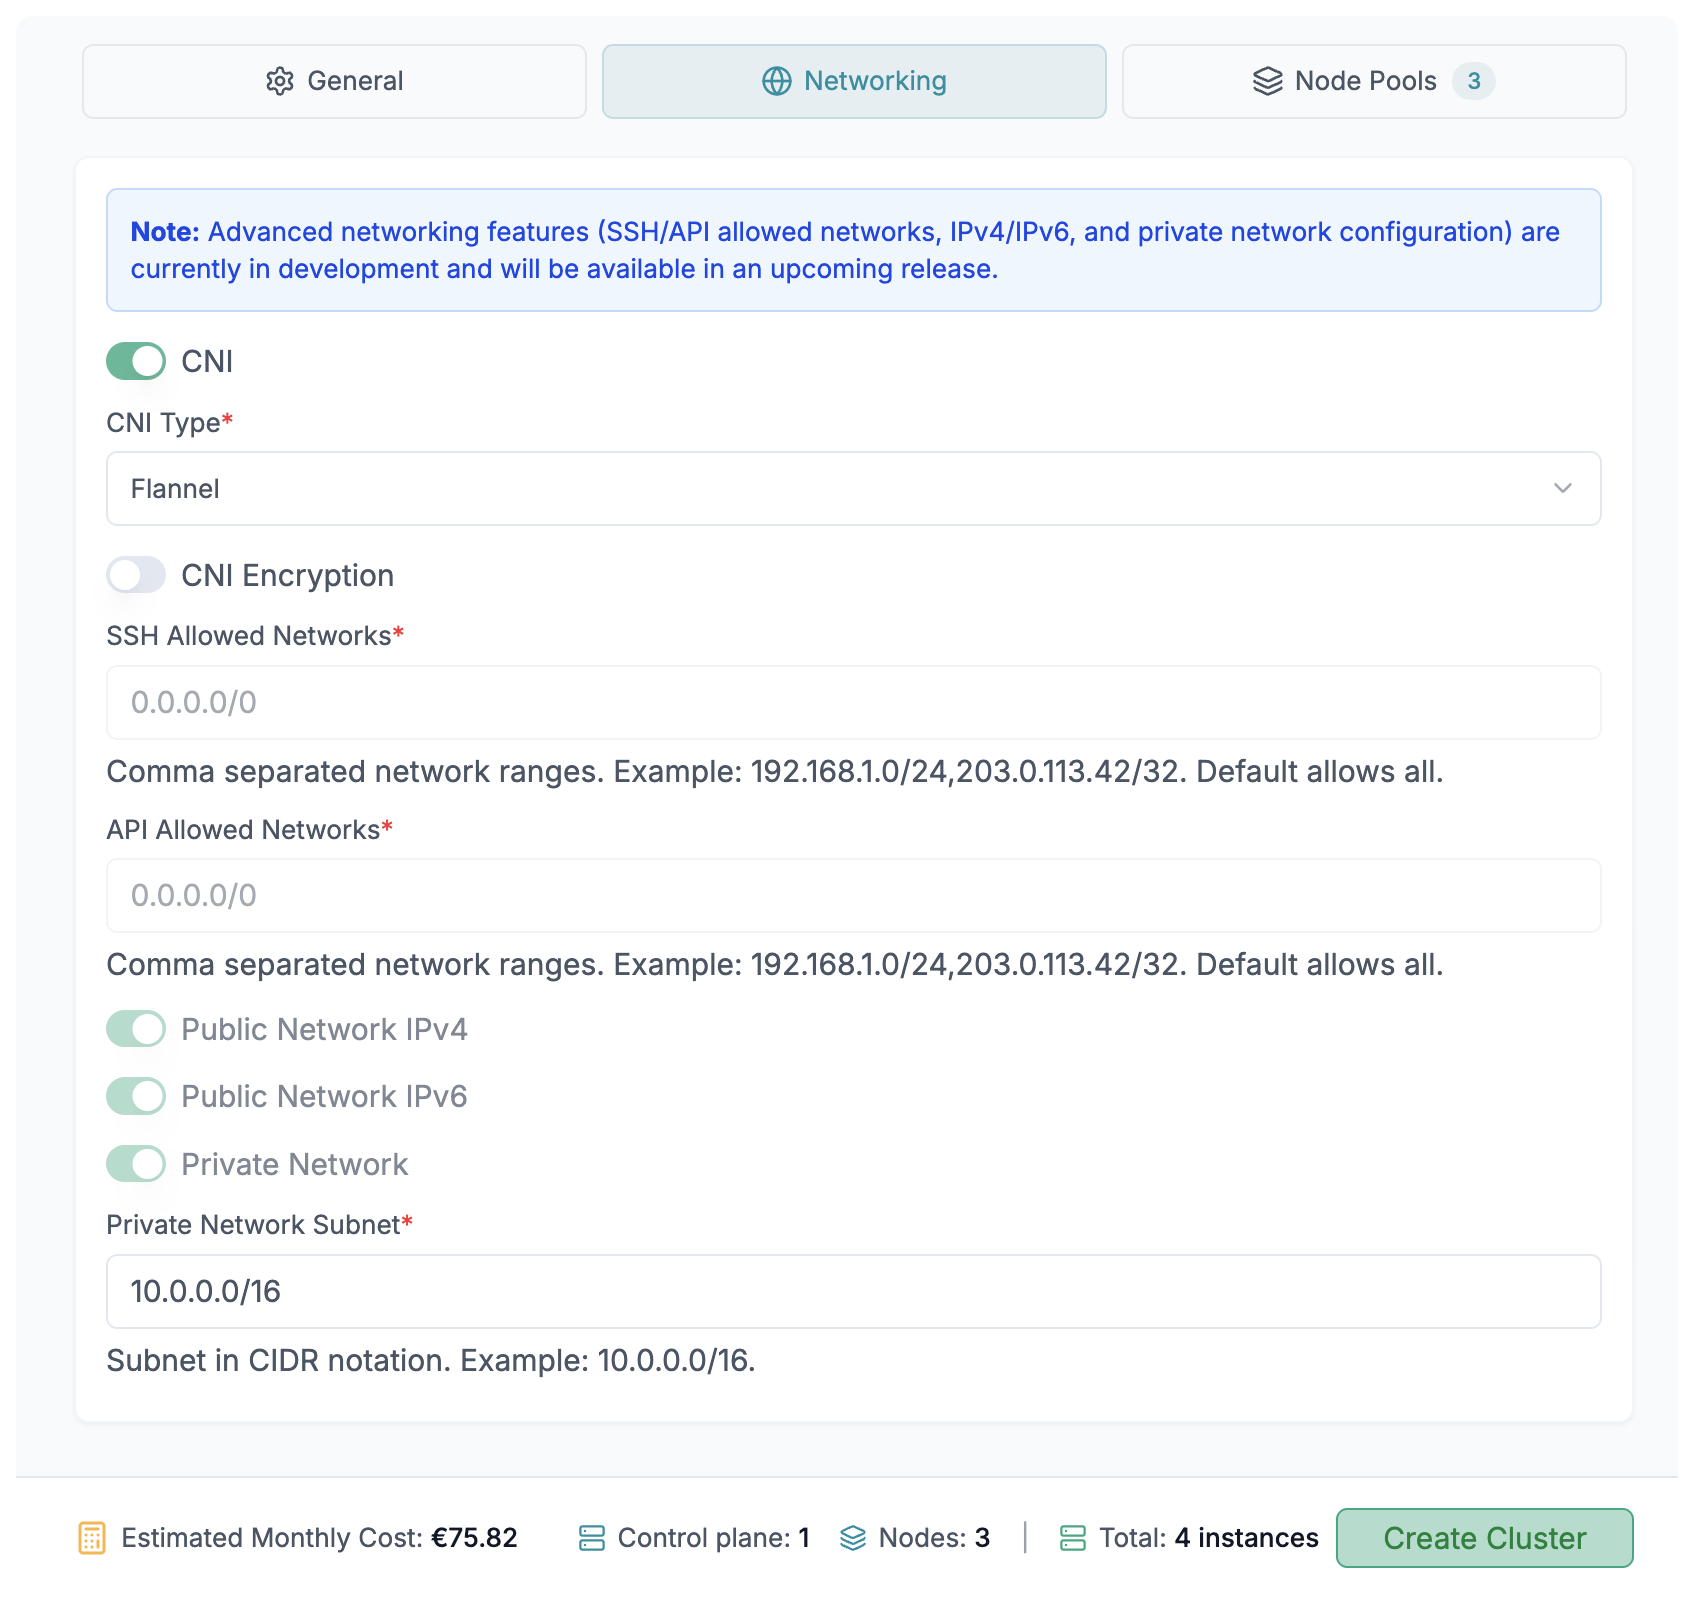Switch to the General tab
1694x1608 pixels.
point(334,81)
